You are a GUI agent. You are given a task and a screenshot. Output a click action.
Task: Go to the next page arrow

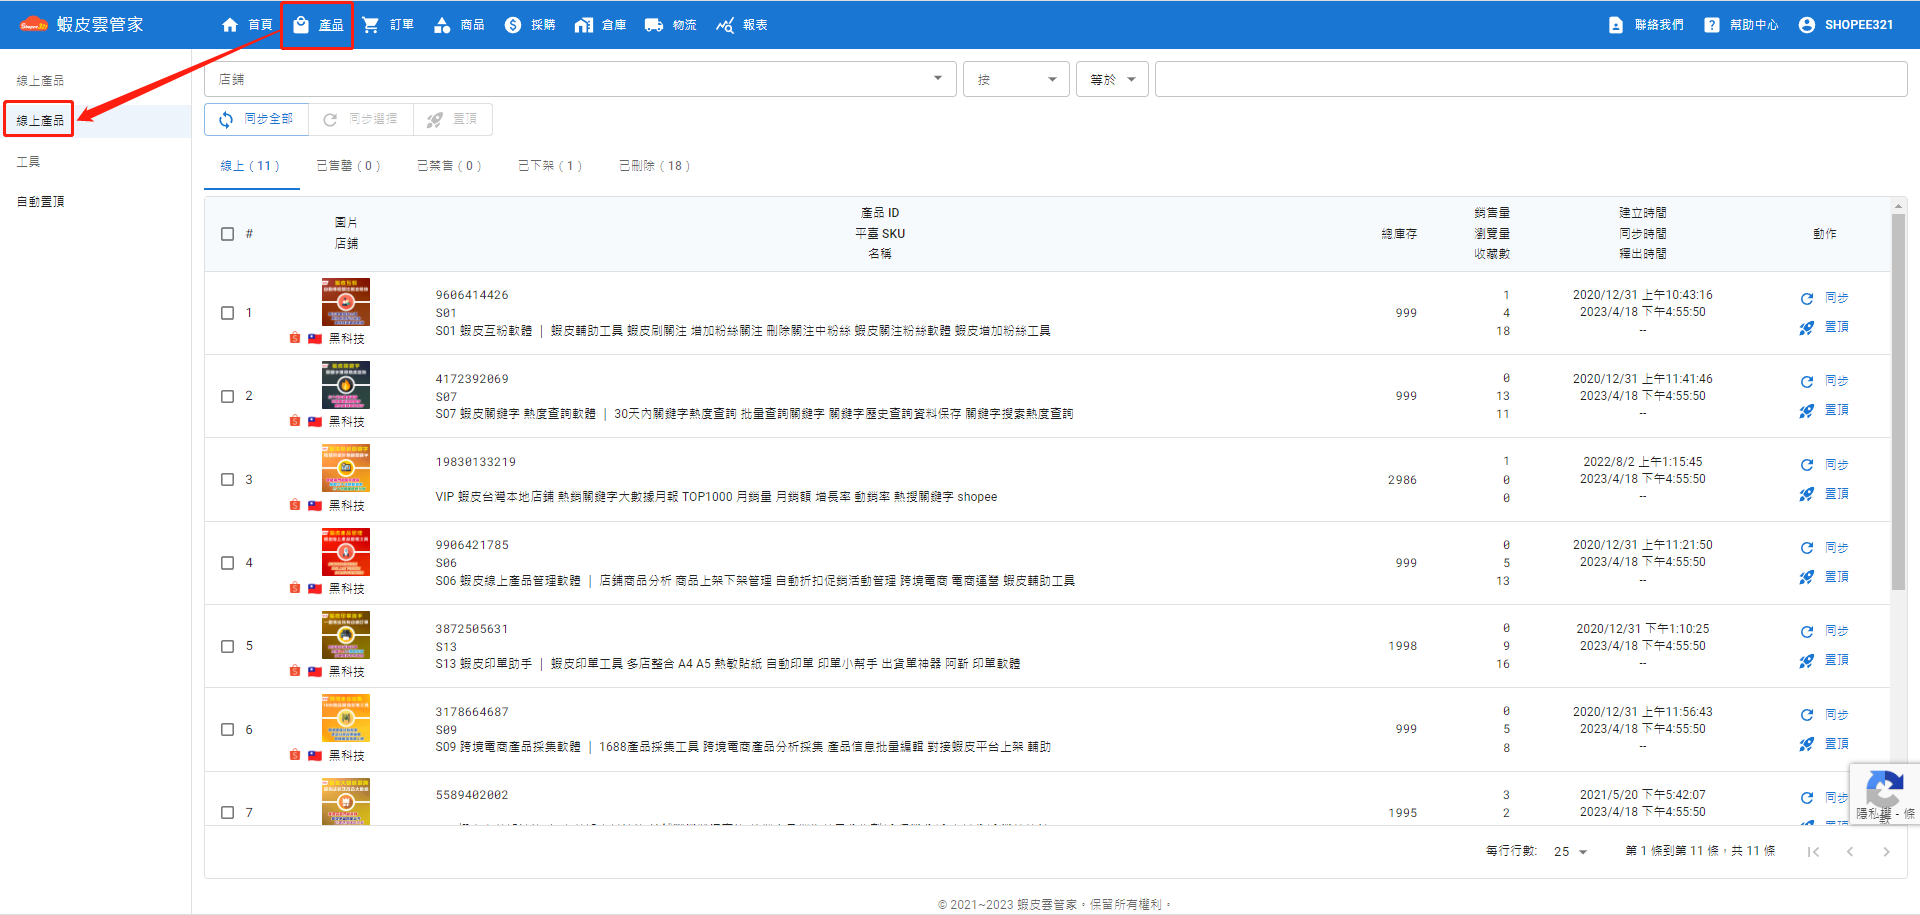tap(1886, 852)
